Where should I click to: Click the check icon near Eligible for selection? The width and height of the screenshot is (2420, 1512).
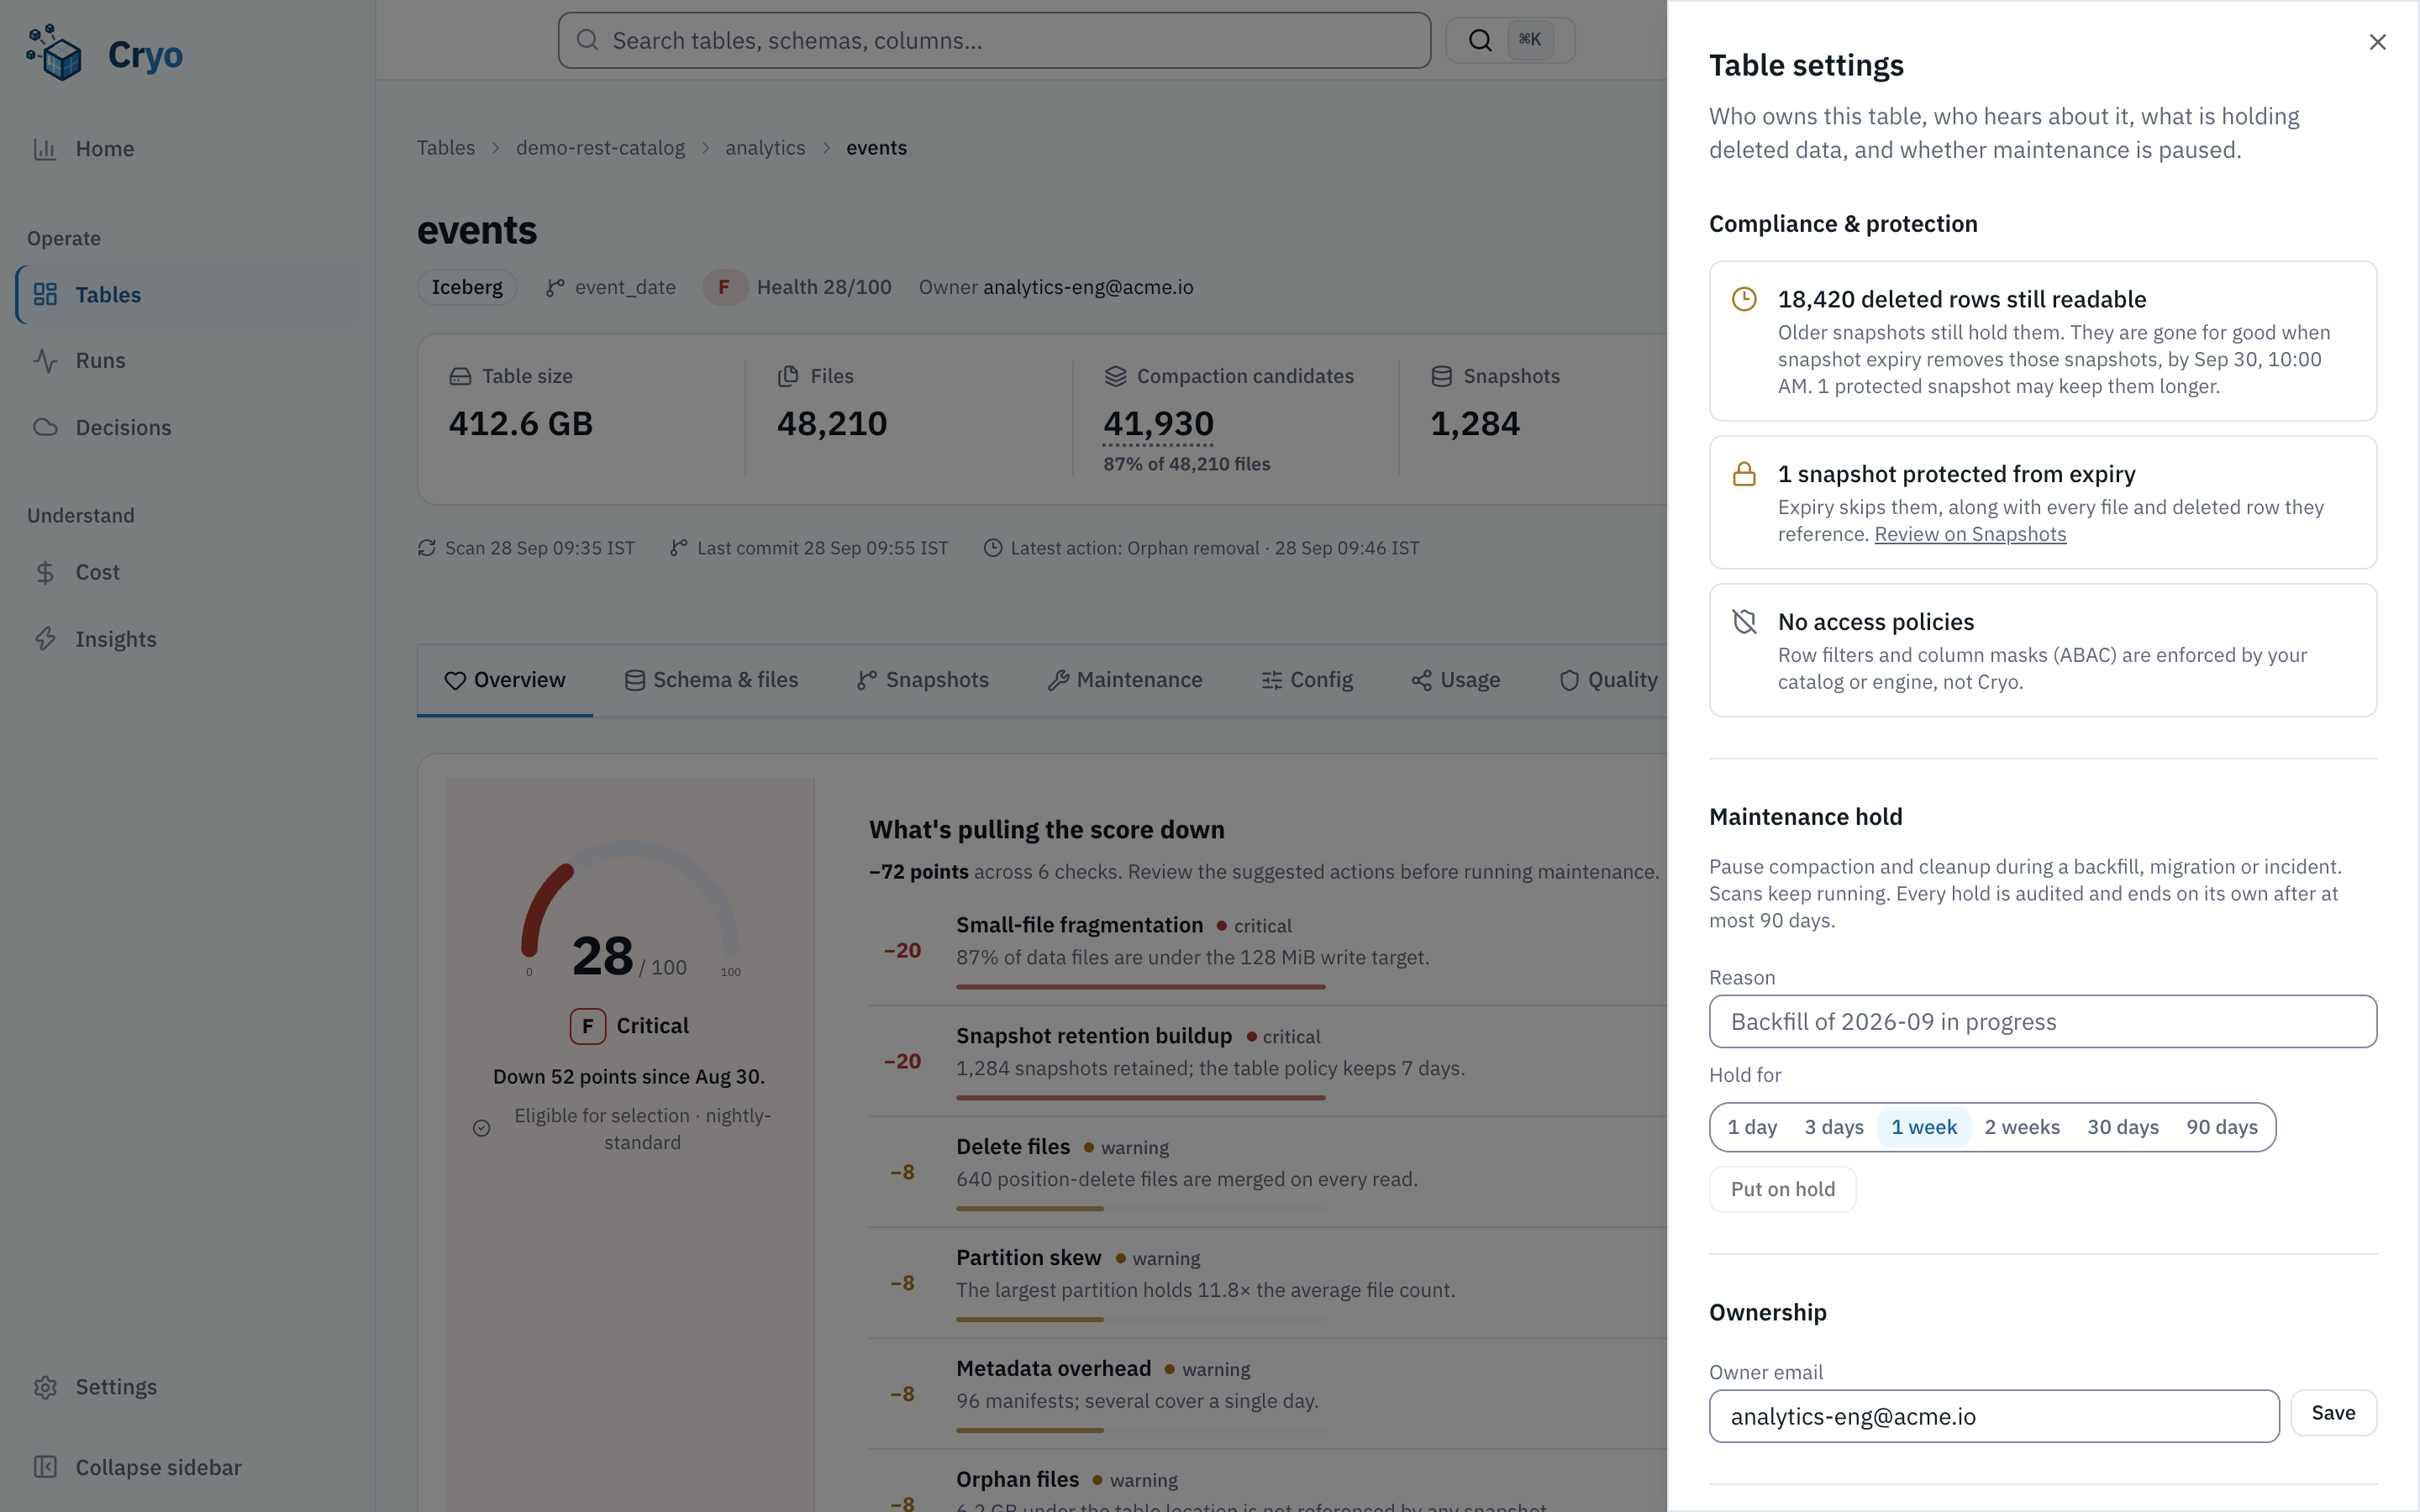(x=481, y=1128)
